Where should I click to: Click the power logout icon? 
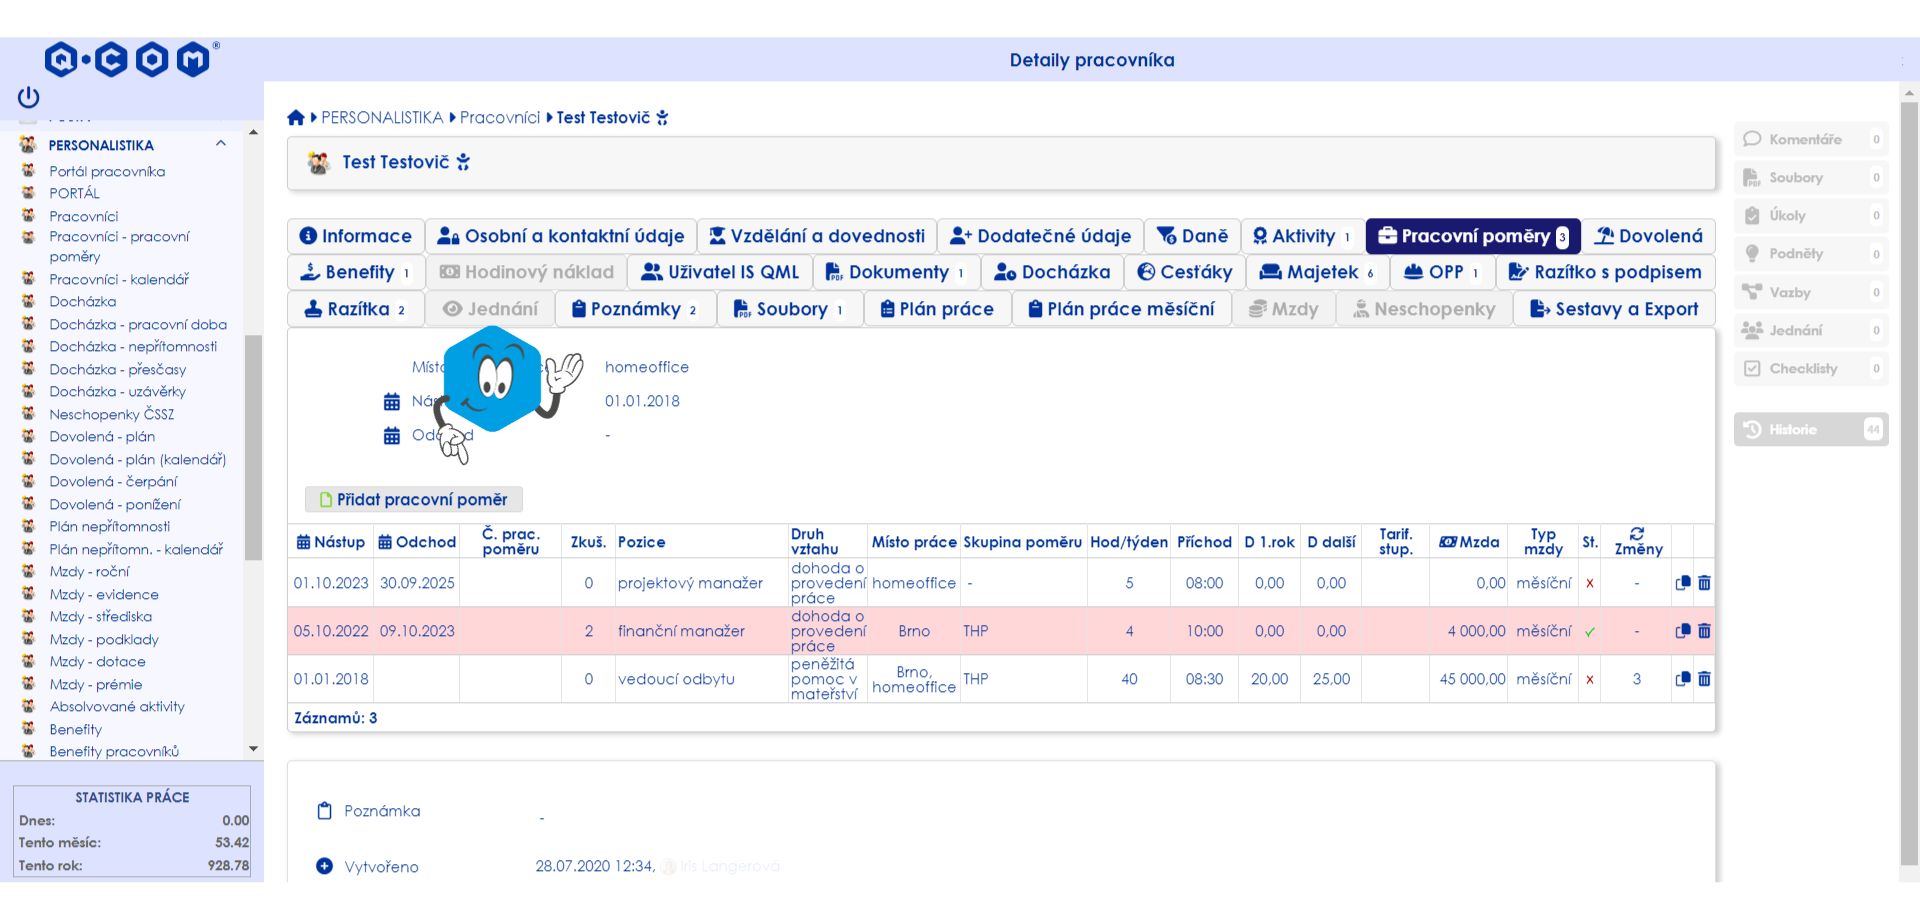pyautogui.click(x=28, y=97)
